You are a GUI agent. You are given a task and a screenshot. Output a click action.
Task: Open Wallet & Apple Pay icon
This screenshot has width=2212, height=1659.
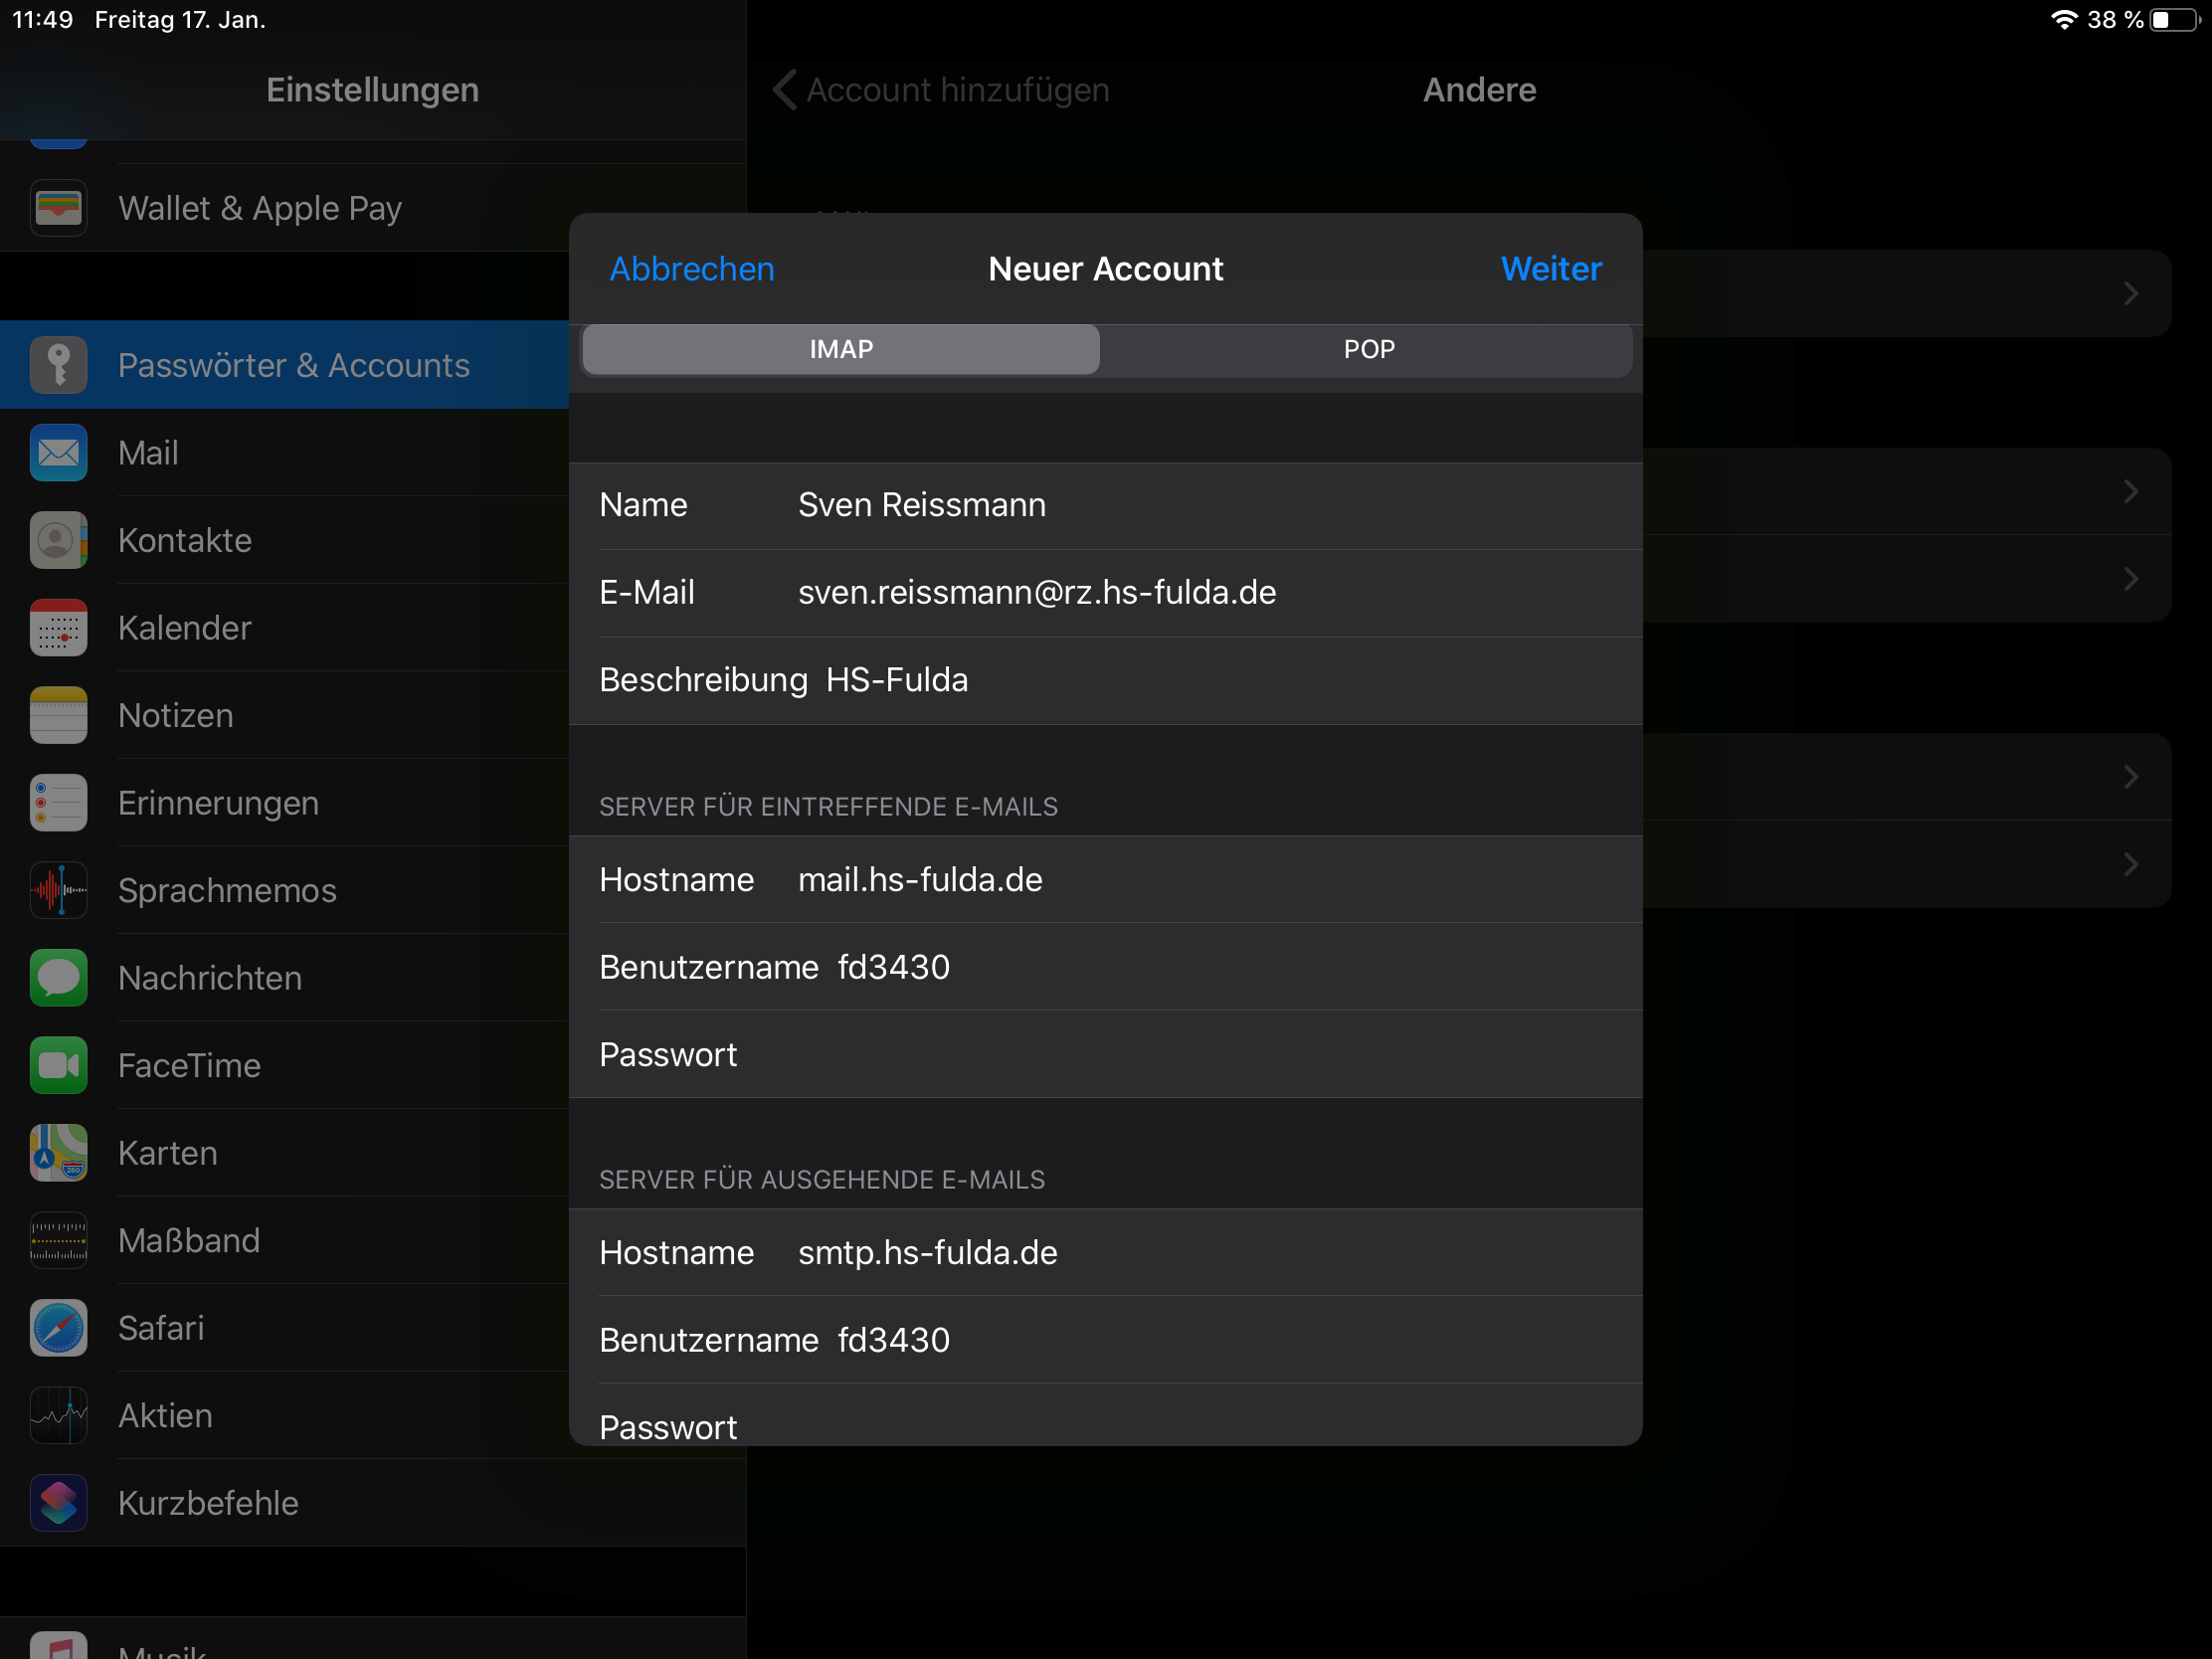(58, 208)
